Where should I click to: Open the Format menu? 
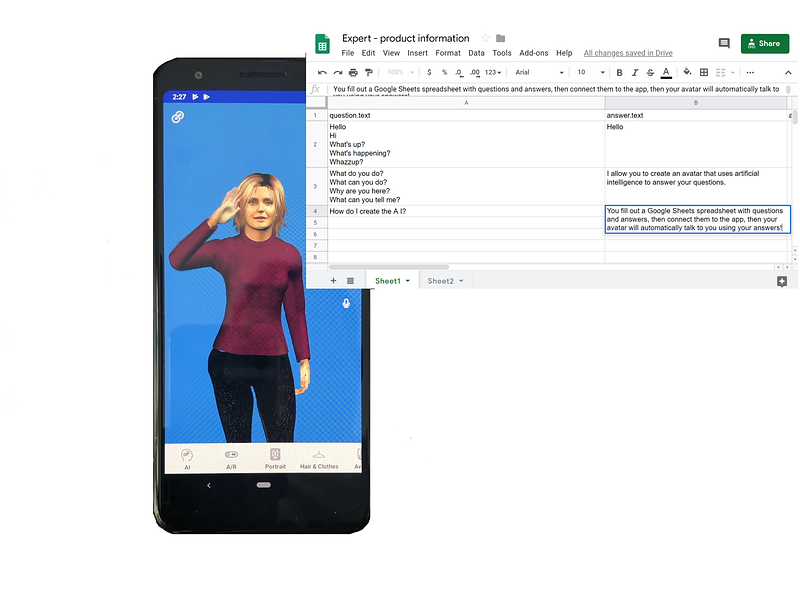pos(448,53)
